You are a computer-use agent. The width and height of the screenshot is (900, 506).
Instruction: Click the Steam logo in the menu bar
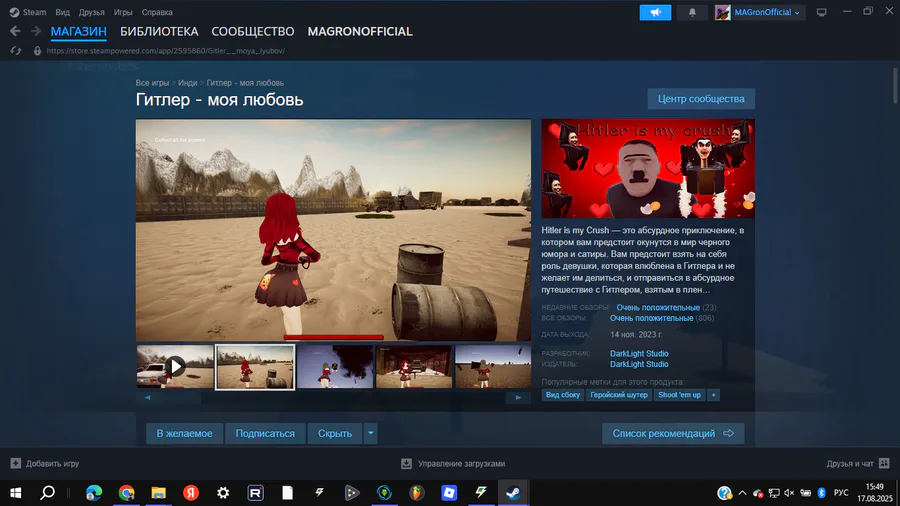click(x=14, y=12)
